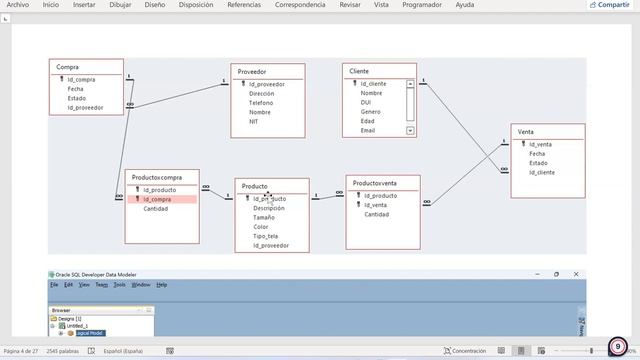Select the Proveedor table header
Viewport: 640px width, 360px height.
click(252, 71)
